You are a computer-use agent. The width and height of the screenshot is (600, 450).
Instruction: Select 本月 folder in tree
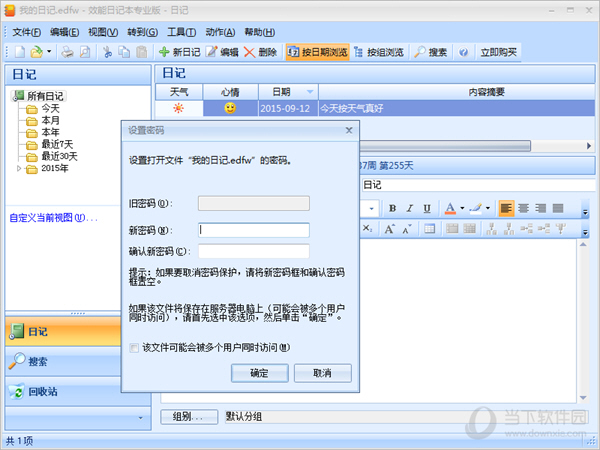50,120
